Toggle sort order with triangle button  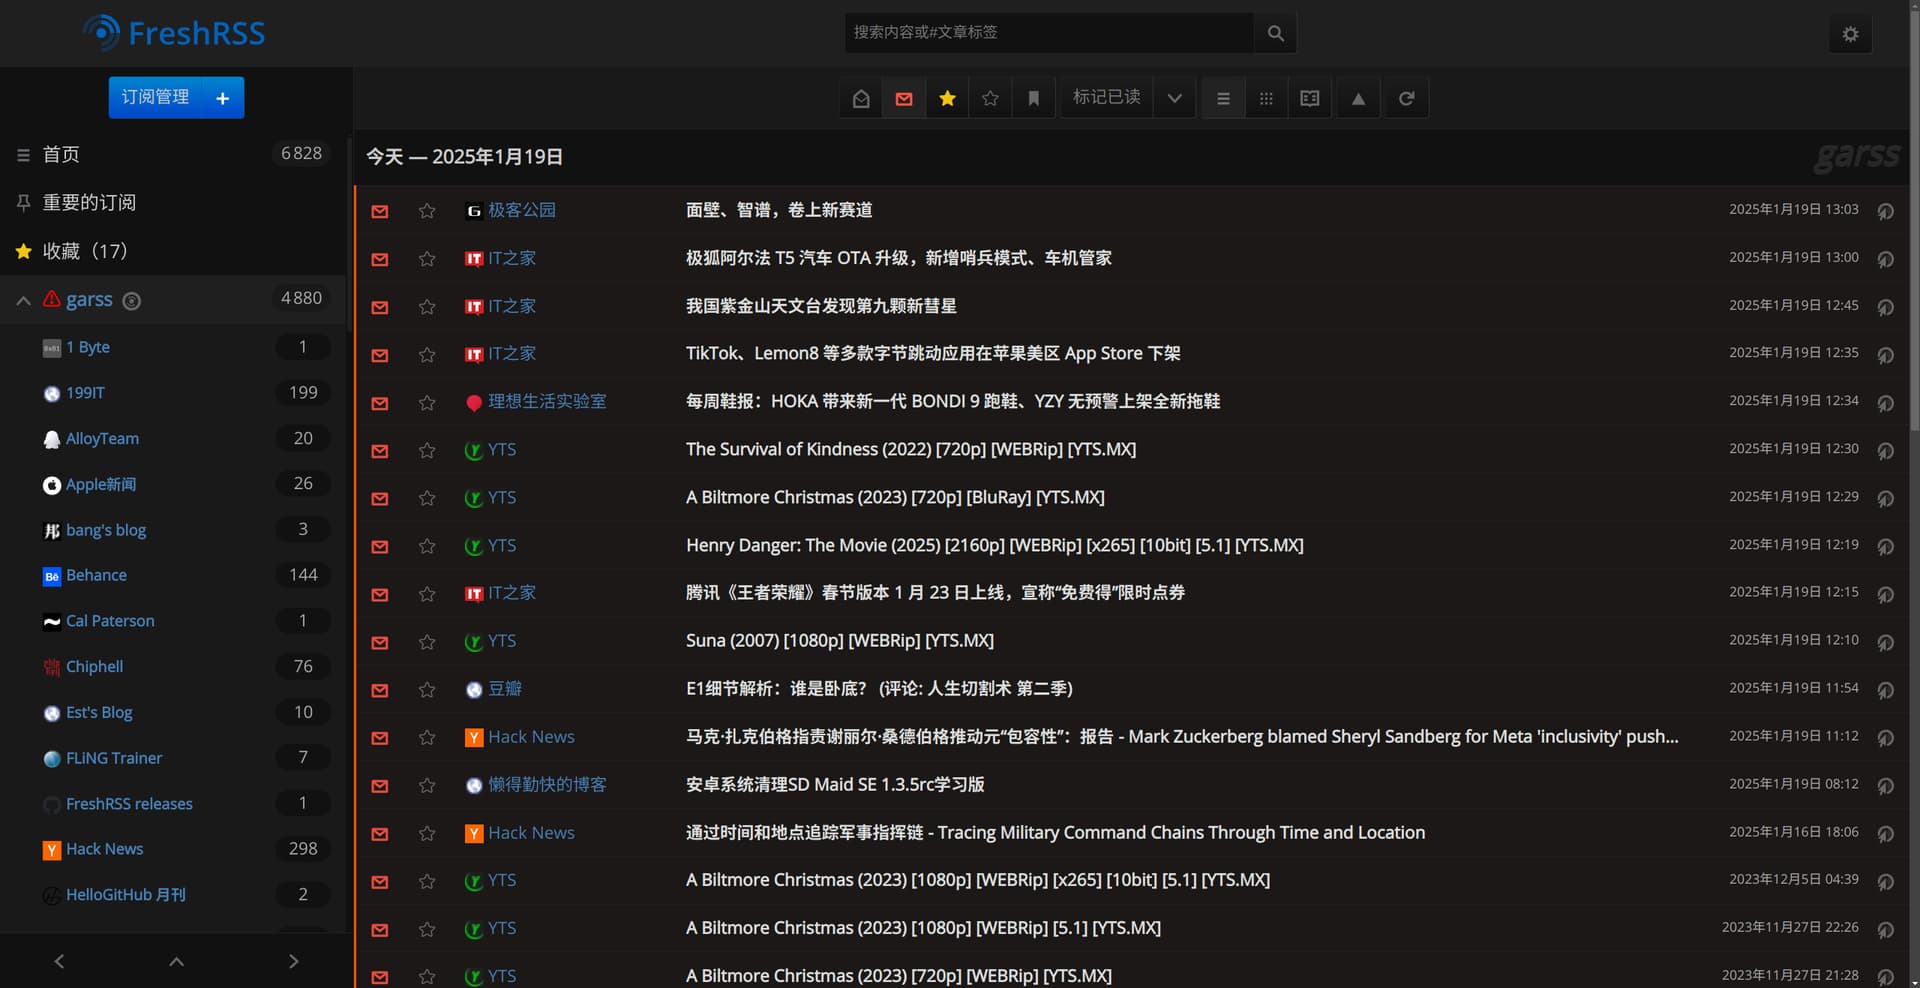point(1358,98)
